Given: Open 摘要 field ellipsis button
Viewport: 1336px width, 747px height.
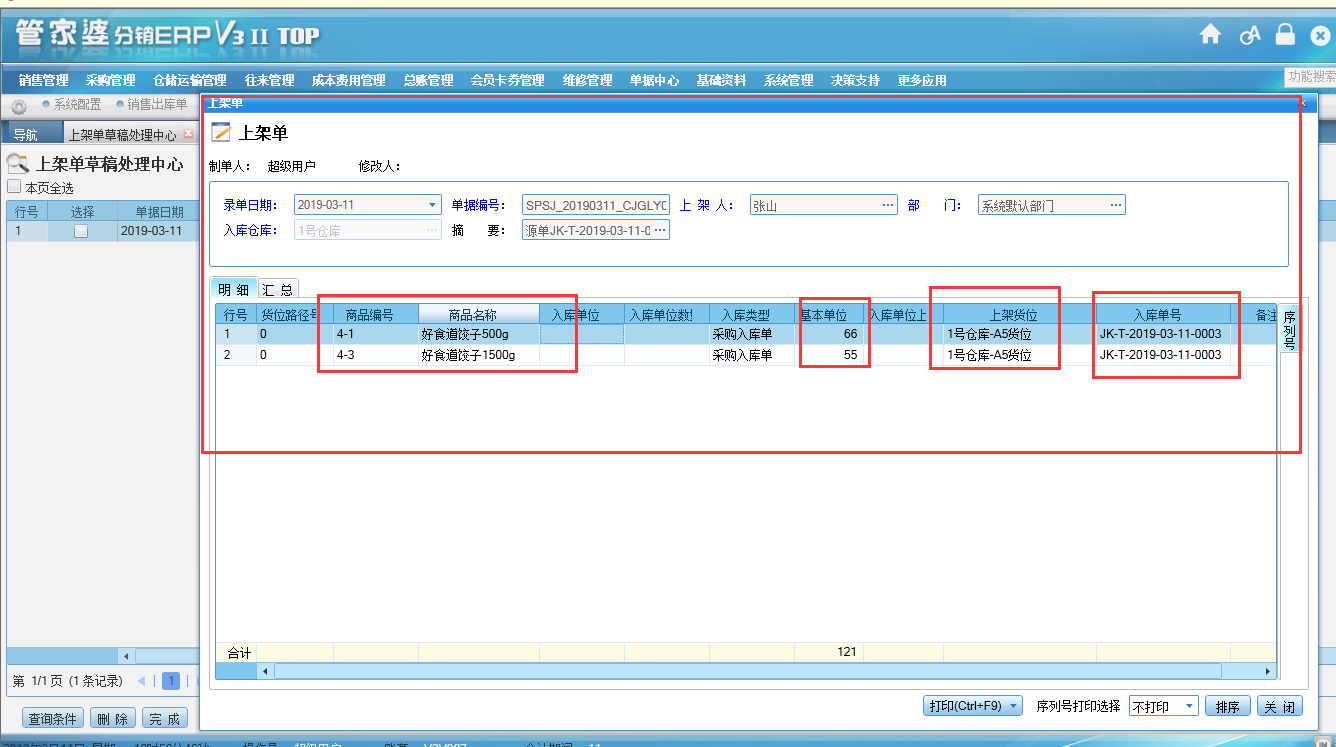Looking at the screenshot, I should pyautogui.click(x=660, y=230).
